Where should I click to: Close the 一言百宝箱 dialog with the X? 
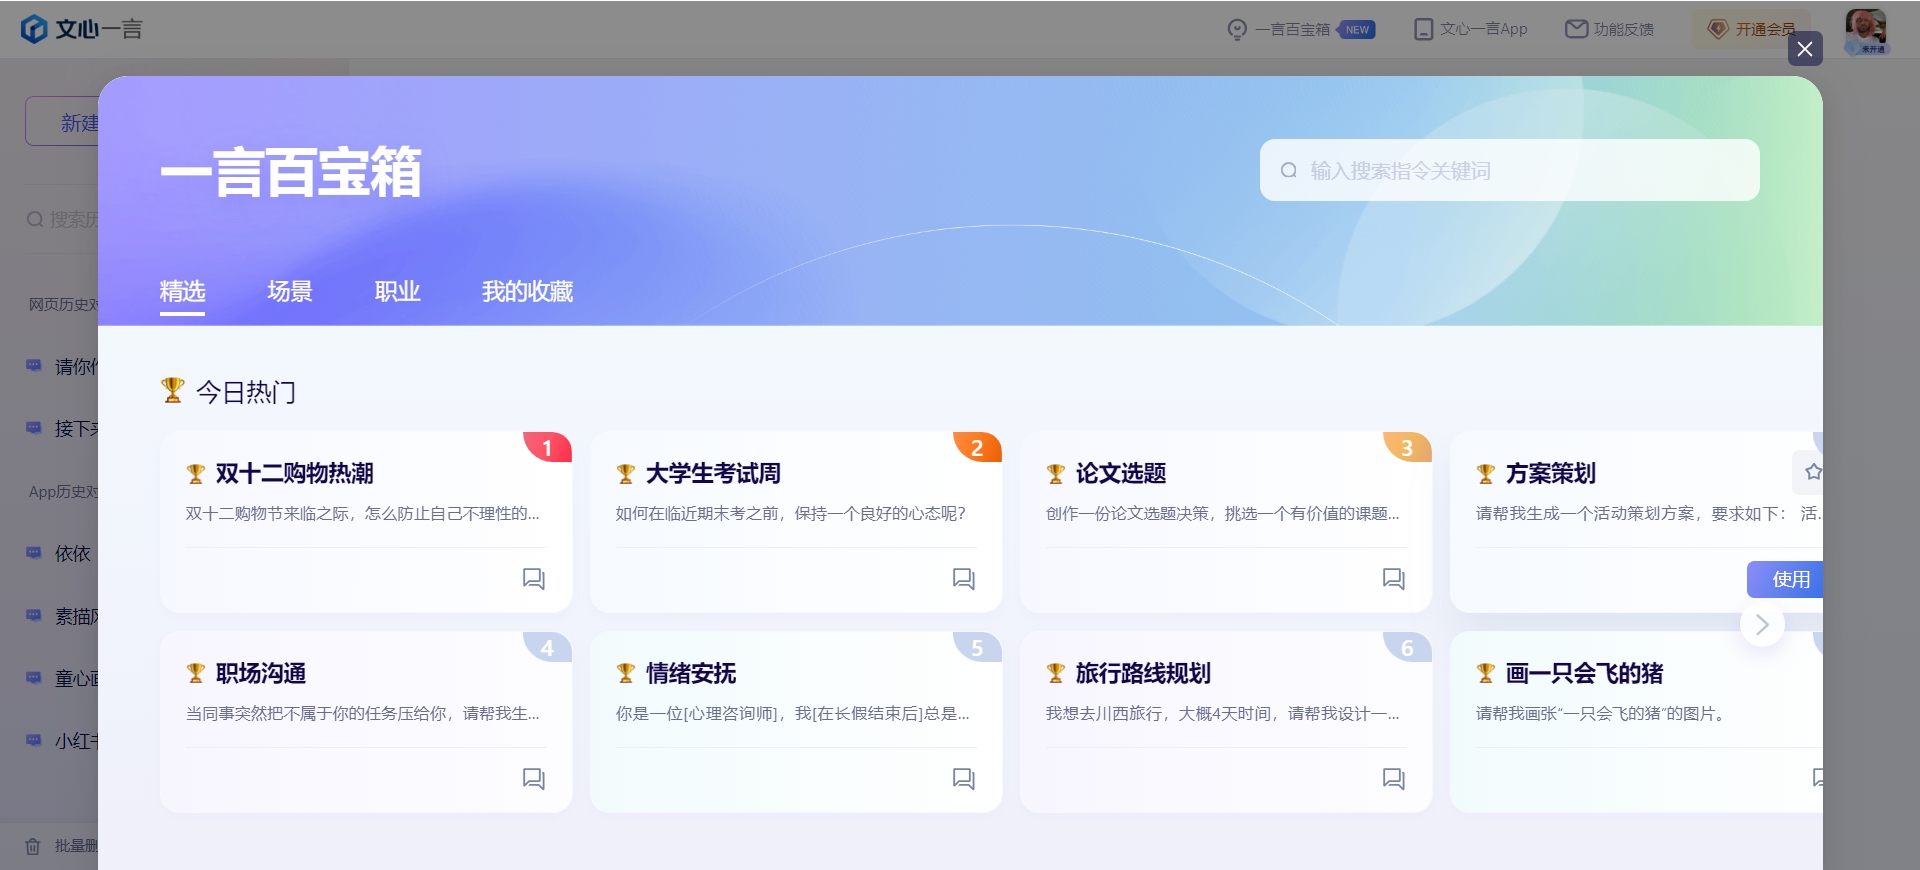tap(1805, 49)
